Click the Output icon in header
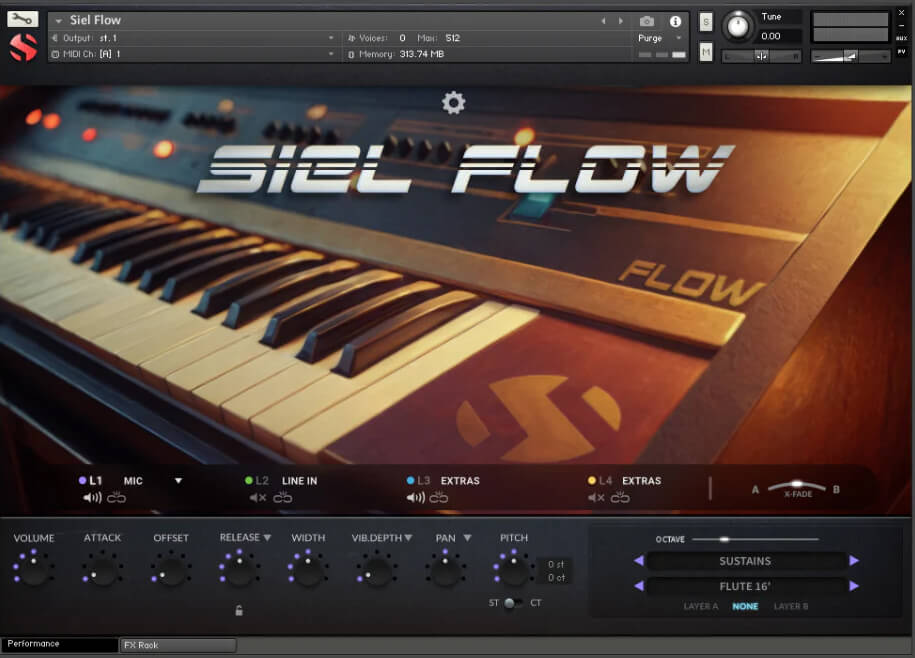 click(x=55, y=38)
